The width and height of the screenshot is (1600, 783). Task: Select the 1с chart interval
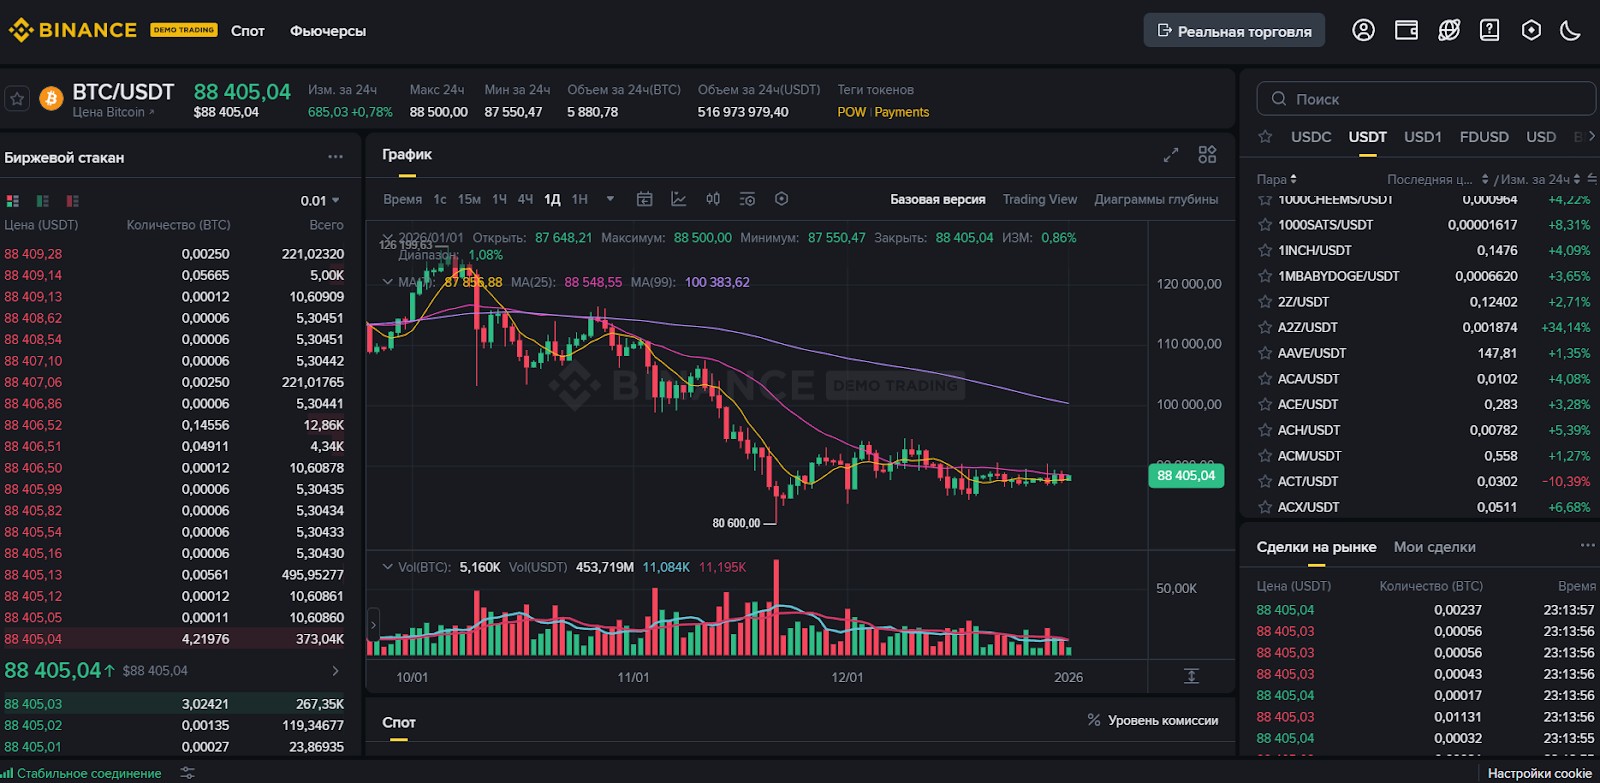(440, 199)
